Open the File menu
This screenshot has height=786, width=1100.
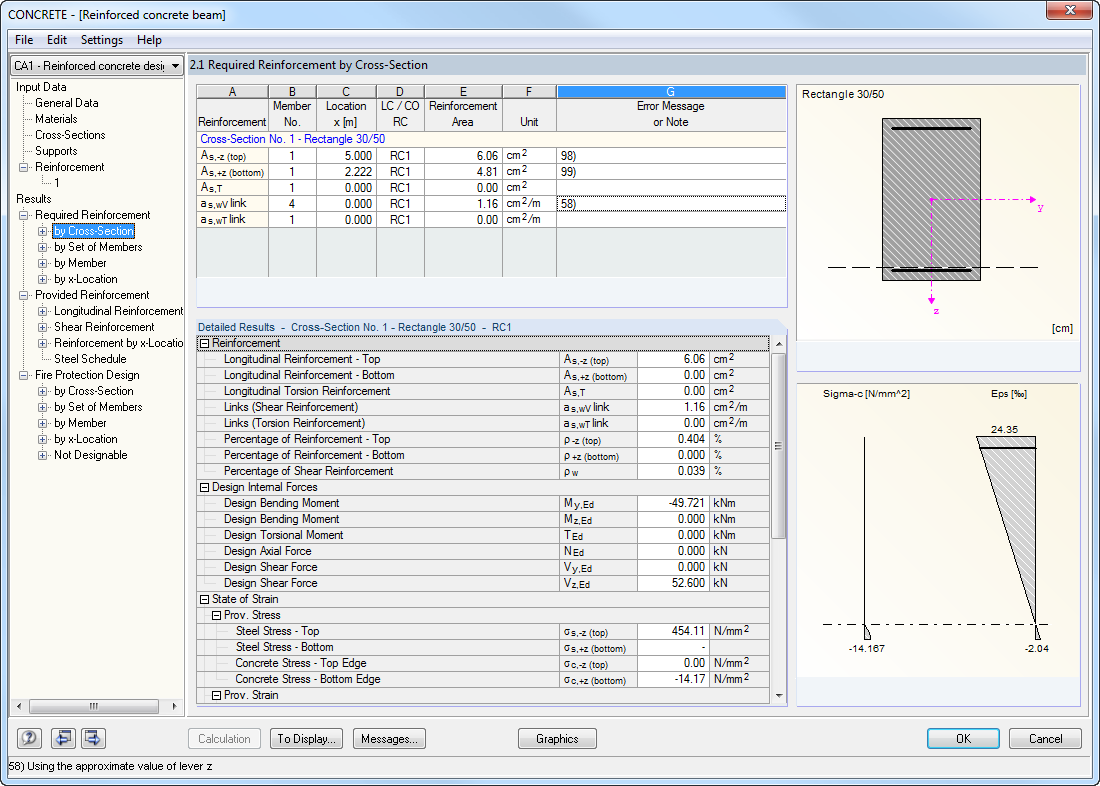click(x=24, y=40)
